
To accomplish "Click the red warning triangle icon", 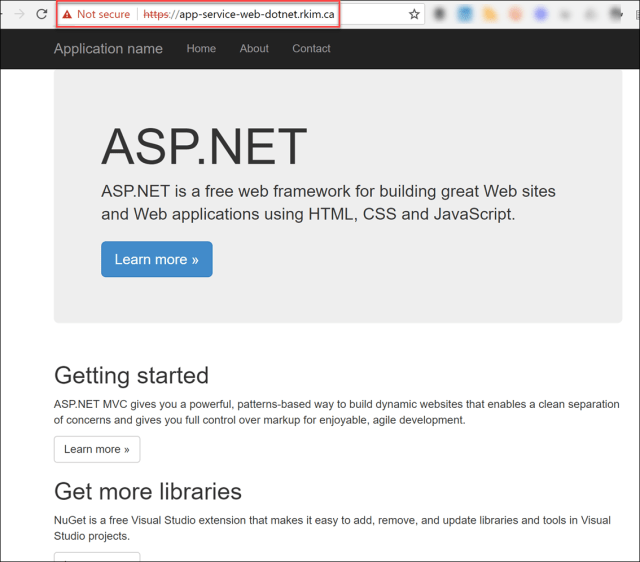I will point(67,15).
